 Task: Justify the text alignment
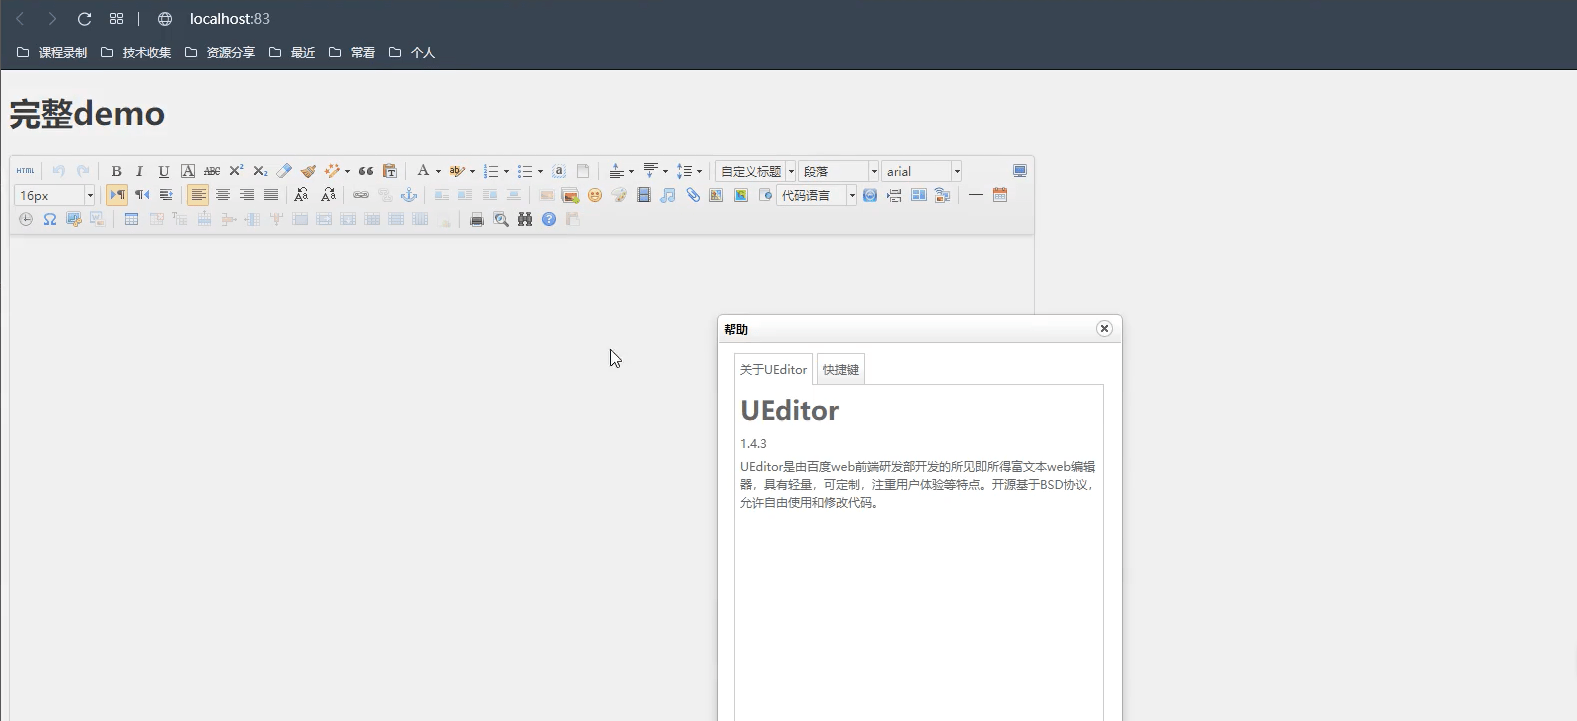point(271,195)
